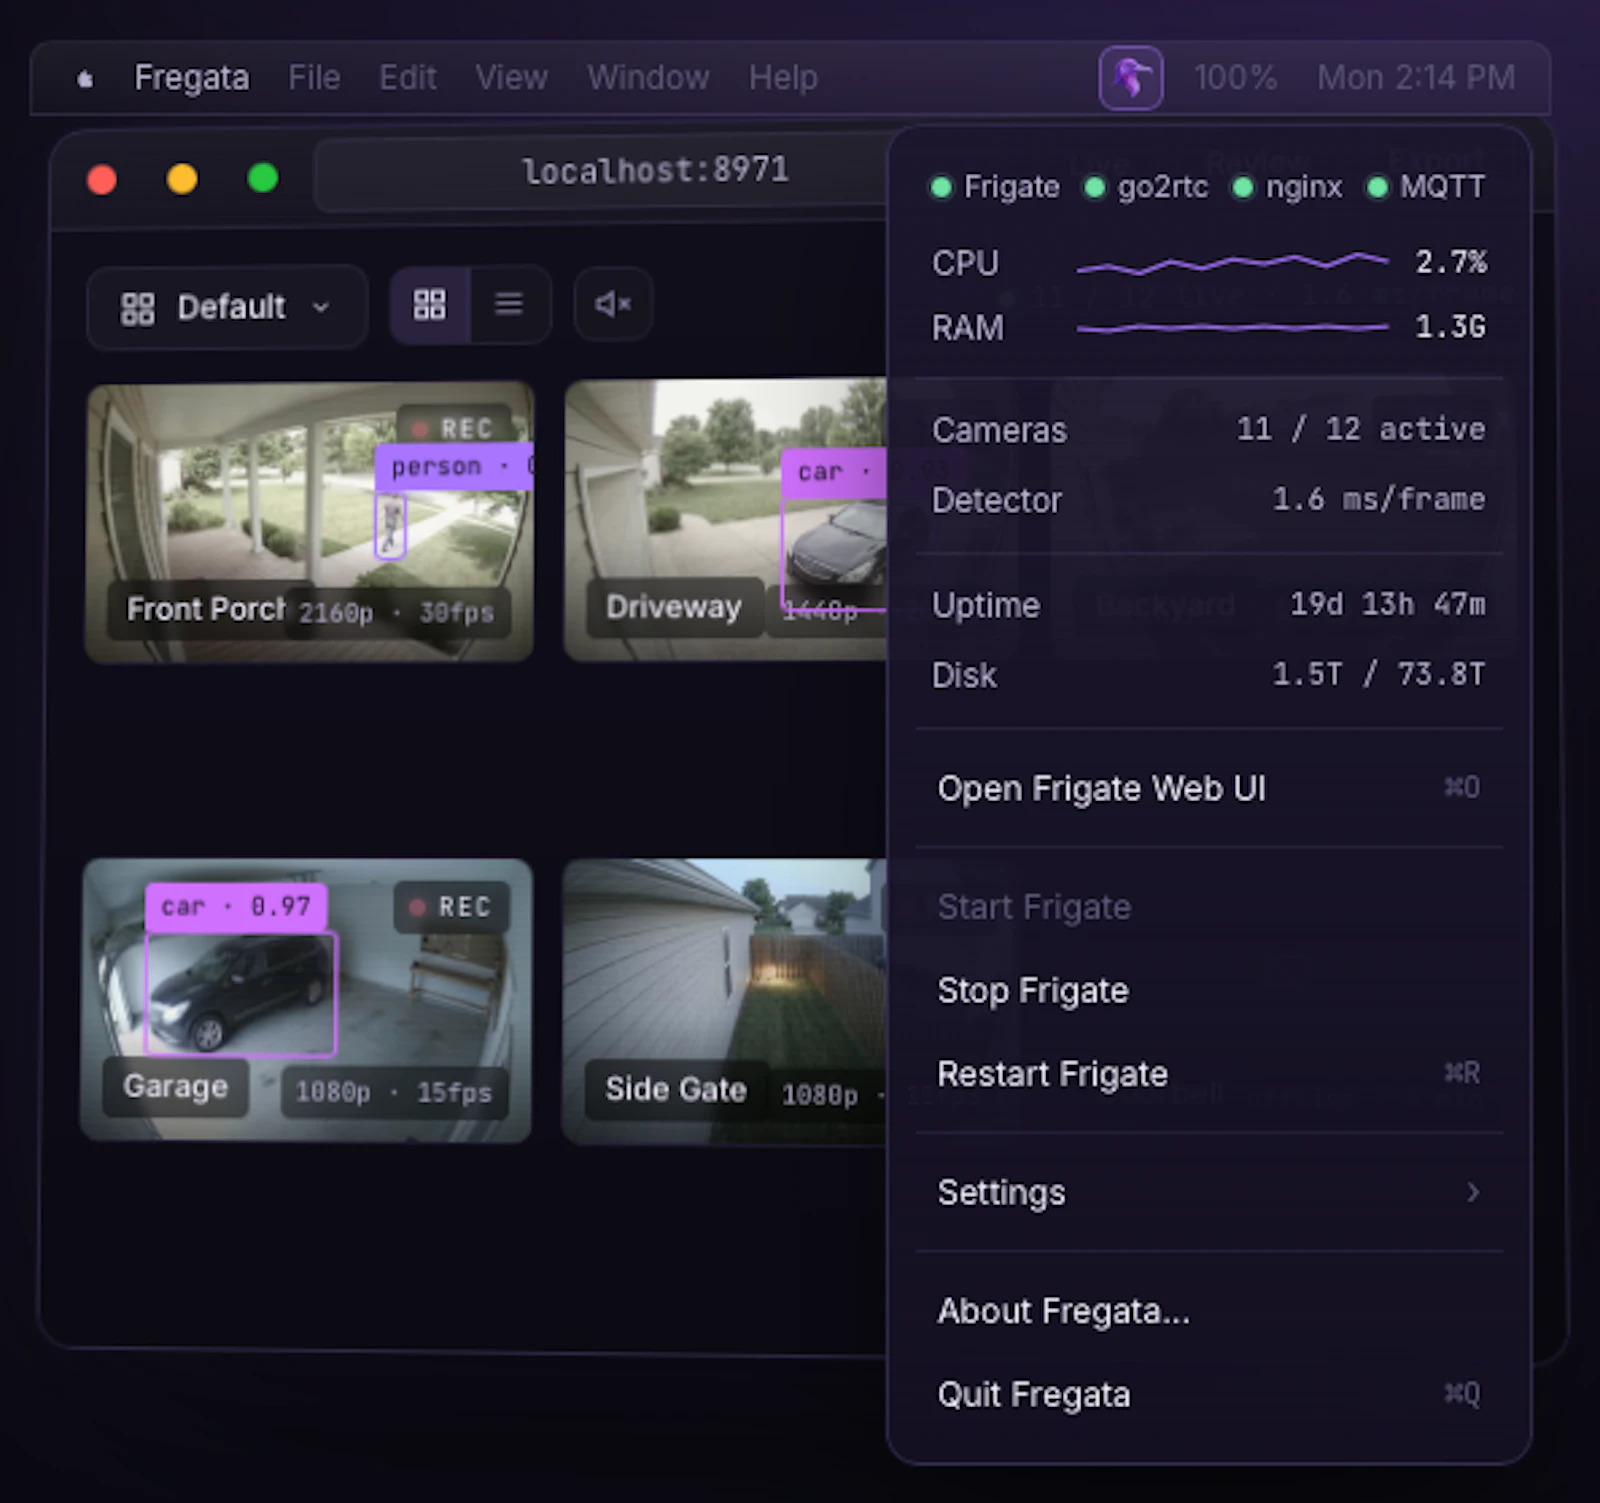The image size is (1600, 1503).
Task: Click the go2rtc service status indicator
Action: pos(1147,187)
